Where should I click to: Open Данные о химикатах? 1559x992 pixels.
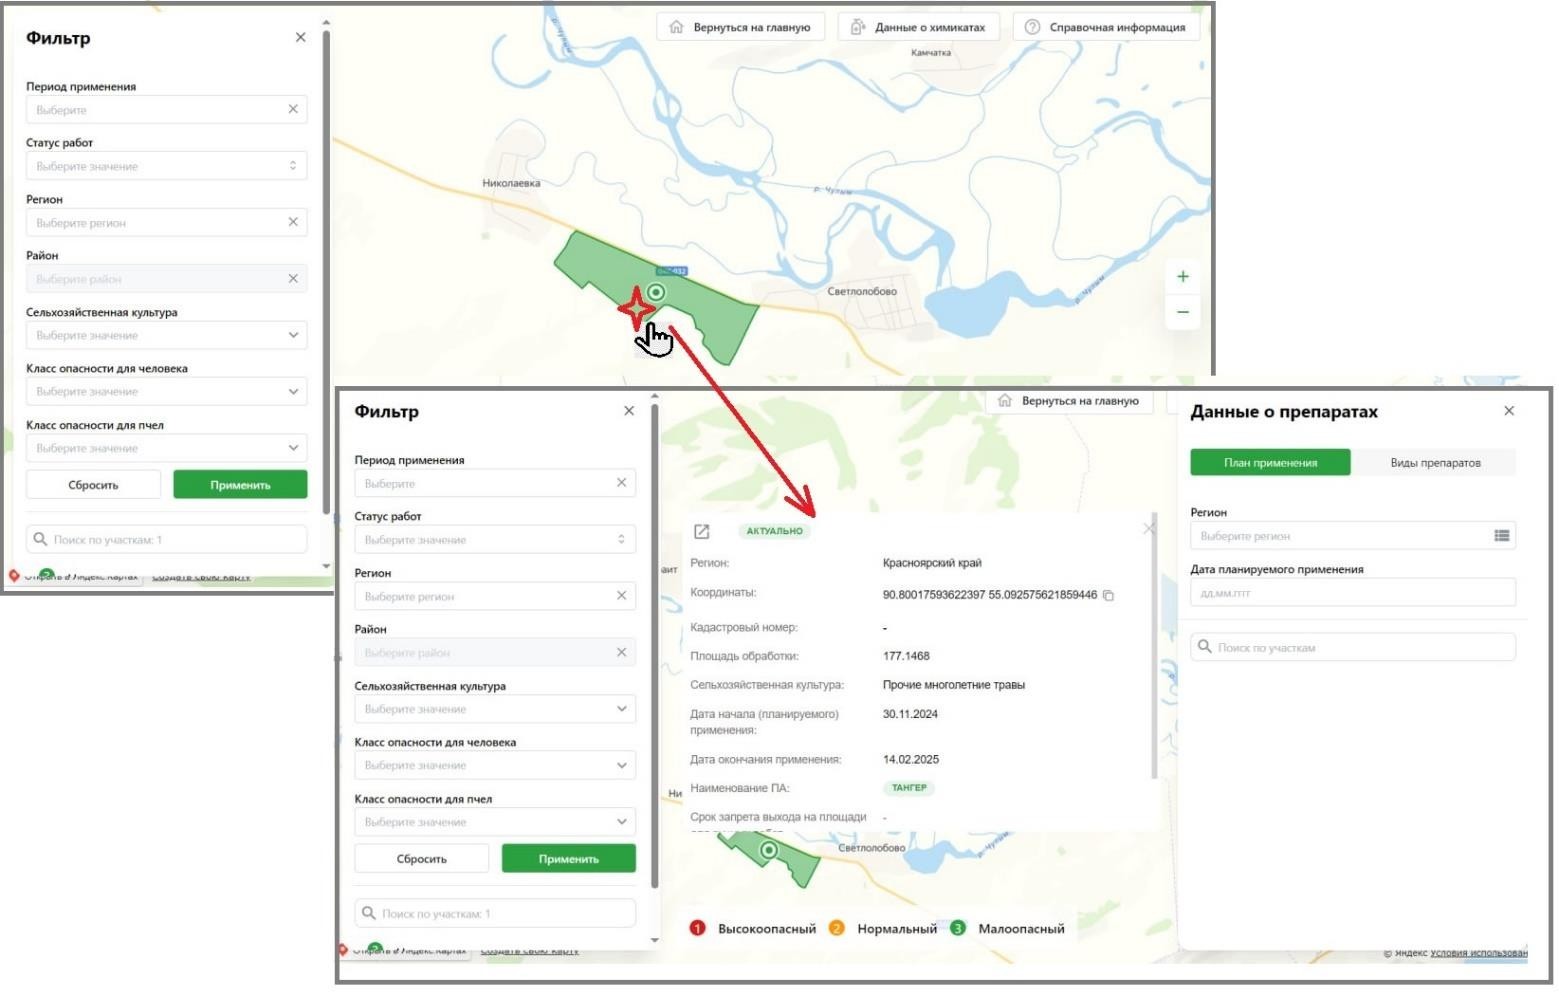(919, 27)
